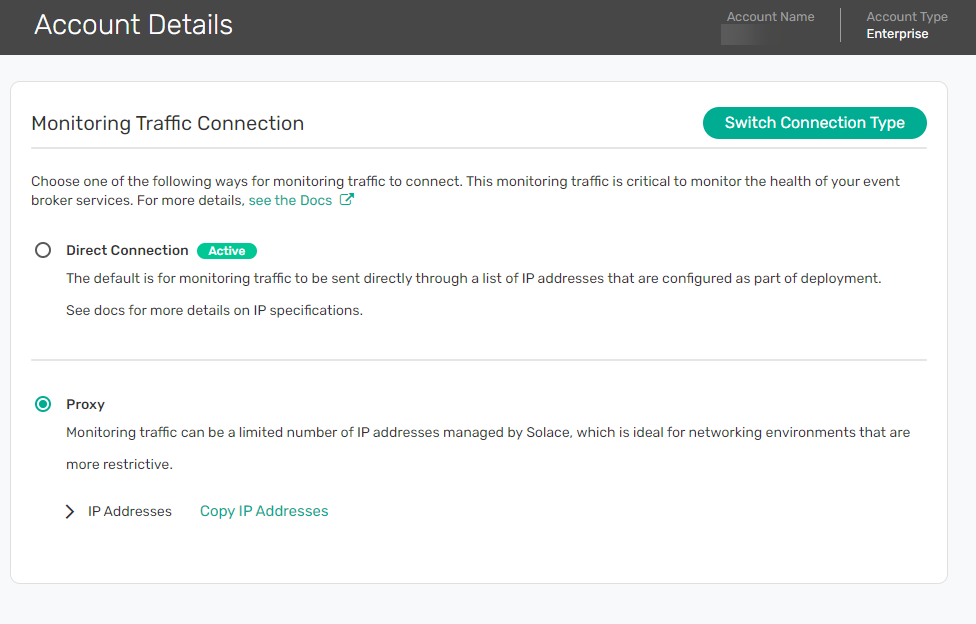Viewport: 976px width, 624px height.
Task: Open the see the Docs link
Action: 289,200
